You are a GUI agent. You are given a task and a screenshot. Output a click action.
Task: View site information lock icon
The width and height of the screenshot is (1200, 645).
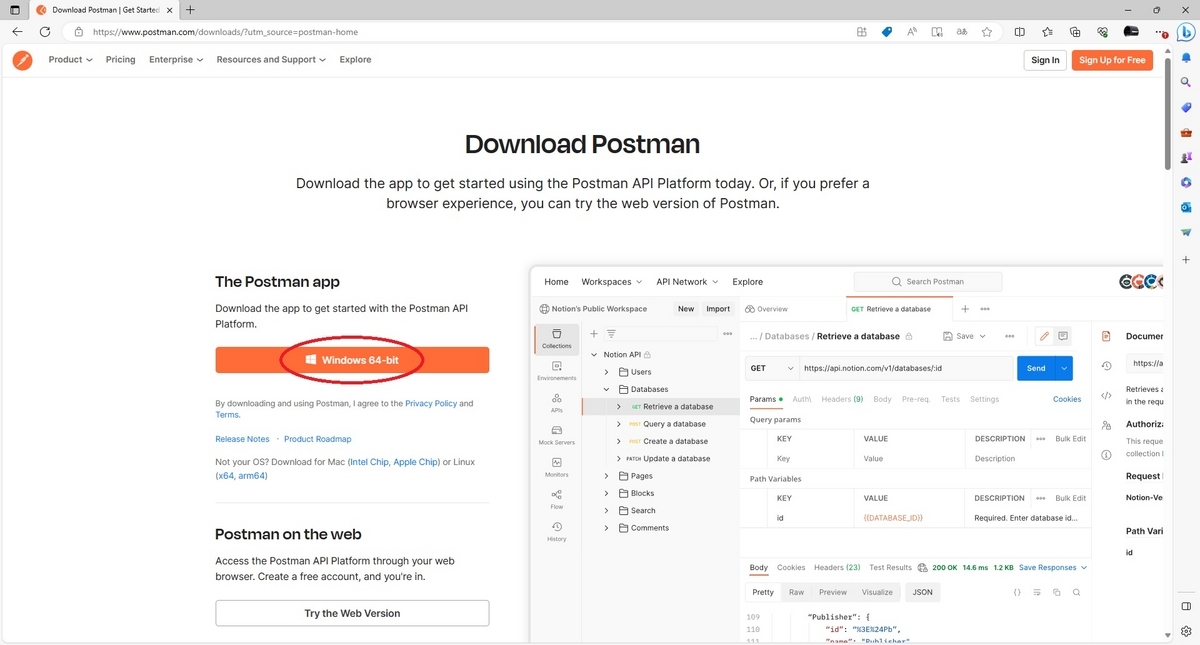click(79, 32)
